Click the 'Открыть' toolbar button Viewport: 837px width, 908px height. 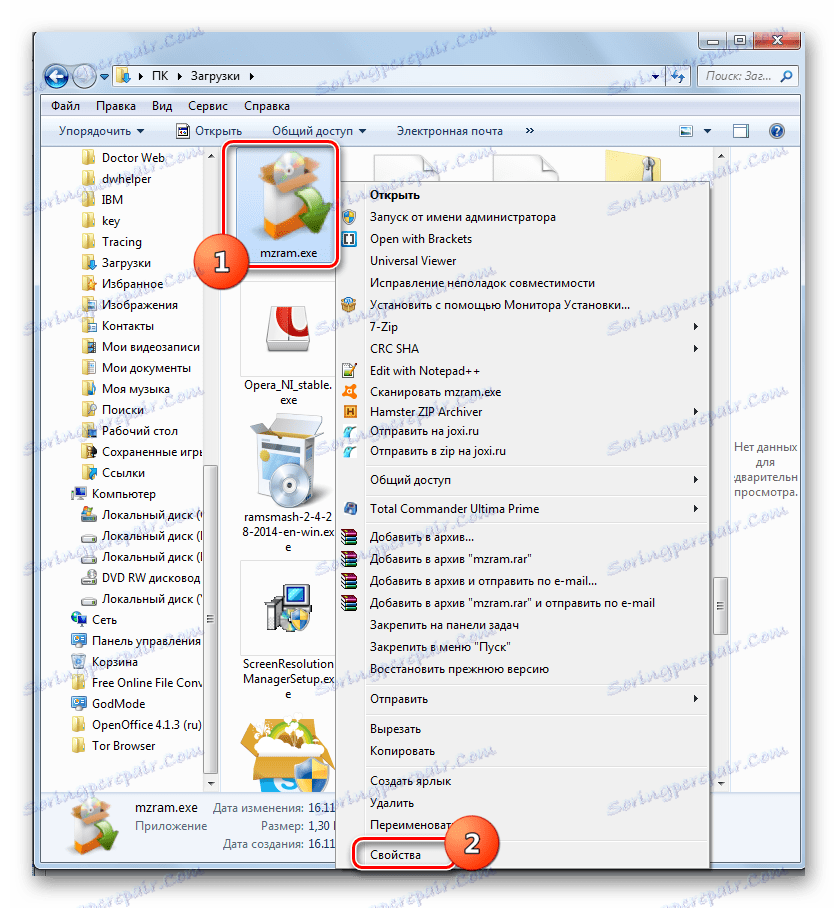click(209, 131)
